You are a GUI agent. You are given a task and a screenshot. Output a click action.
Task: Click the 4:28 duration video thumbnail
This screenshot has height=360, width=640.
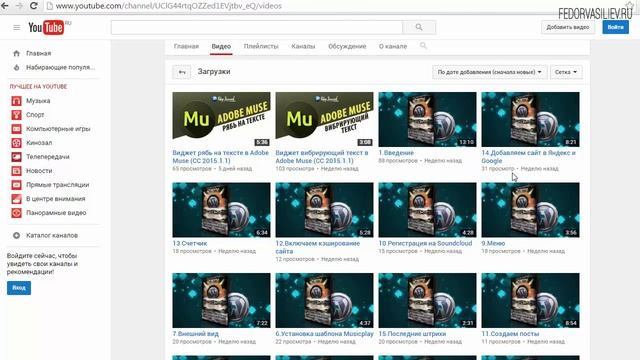click(x=427, y=210)
